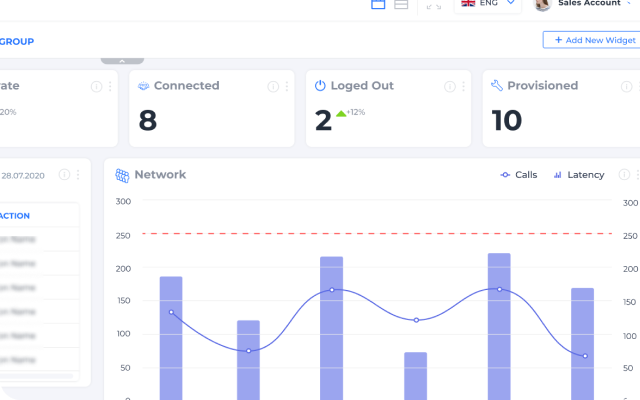Click the Provisioned wrench icon
This screenshot has height=400, width=640.
click(x=496, y=85)
